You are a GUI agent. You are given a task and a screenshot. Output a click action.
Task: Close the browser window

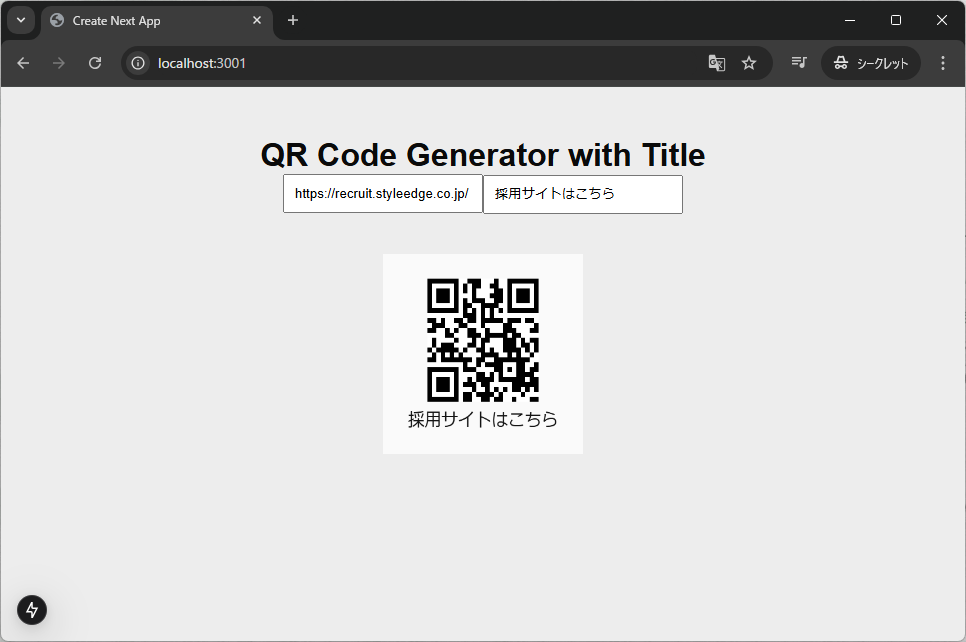[x=941, y=20]
